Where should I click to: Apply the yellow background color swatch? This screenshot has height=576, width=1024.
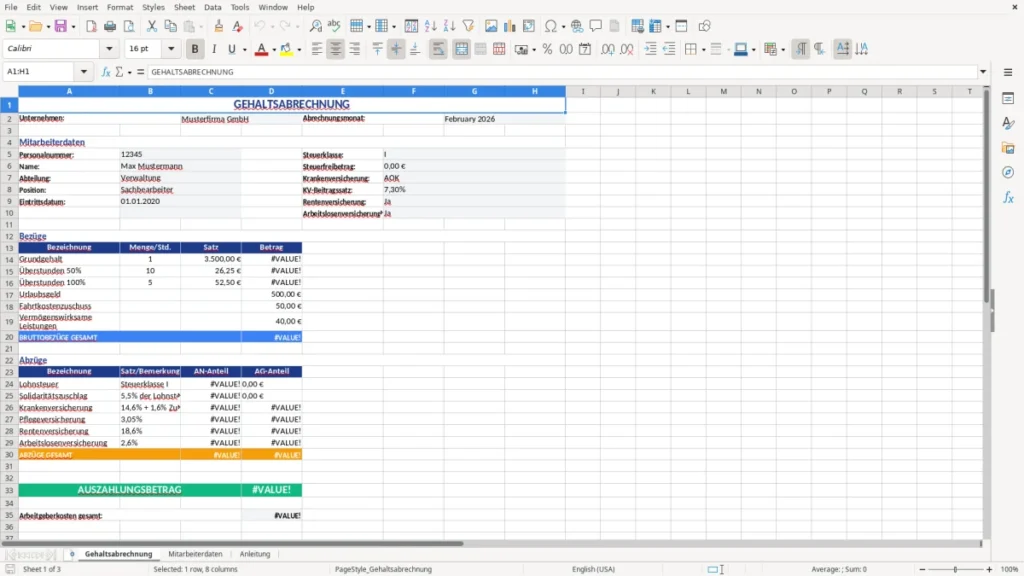click(x=286, y=49)
